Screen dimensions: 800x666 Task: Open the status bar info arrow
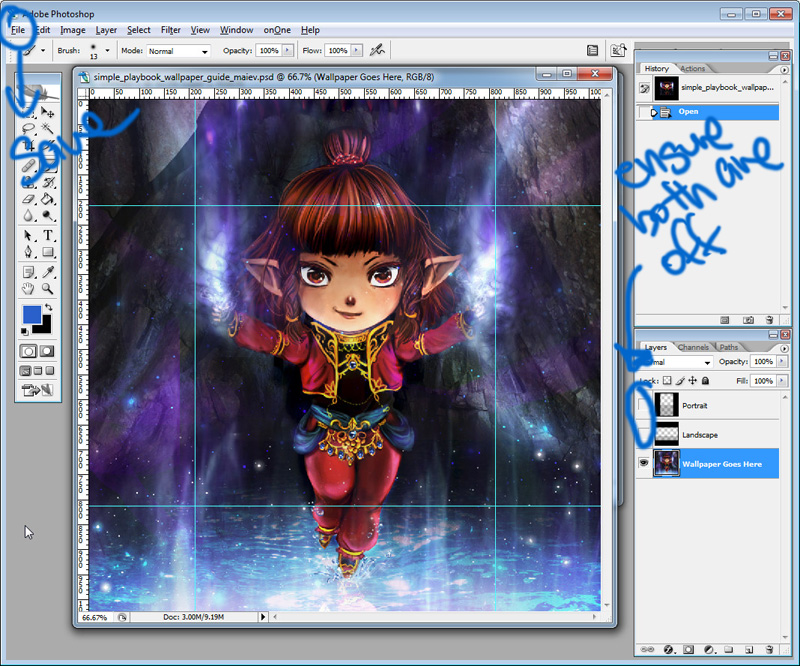tap(263, 617)
